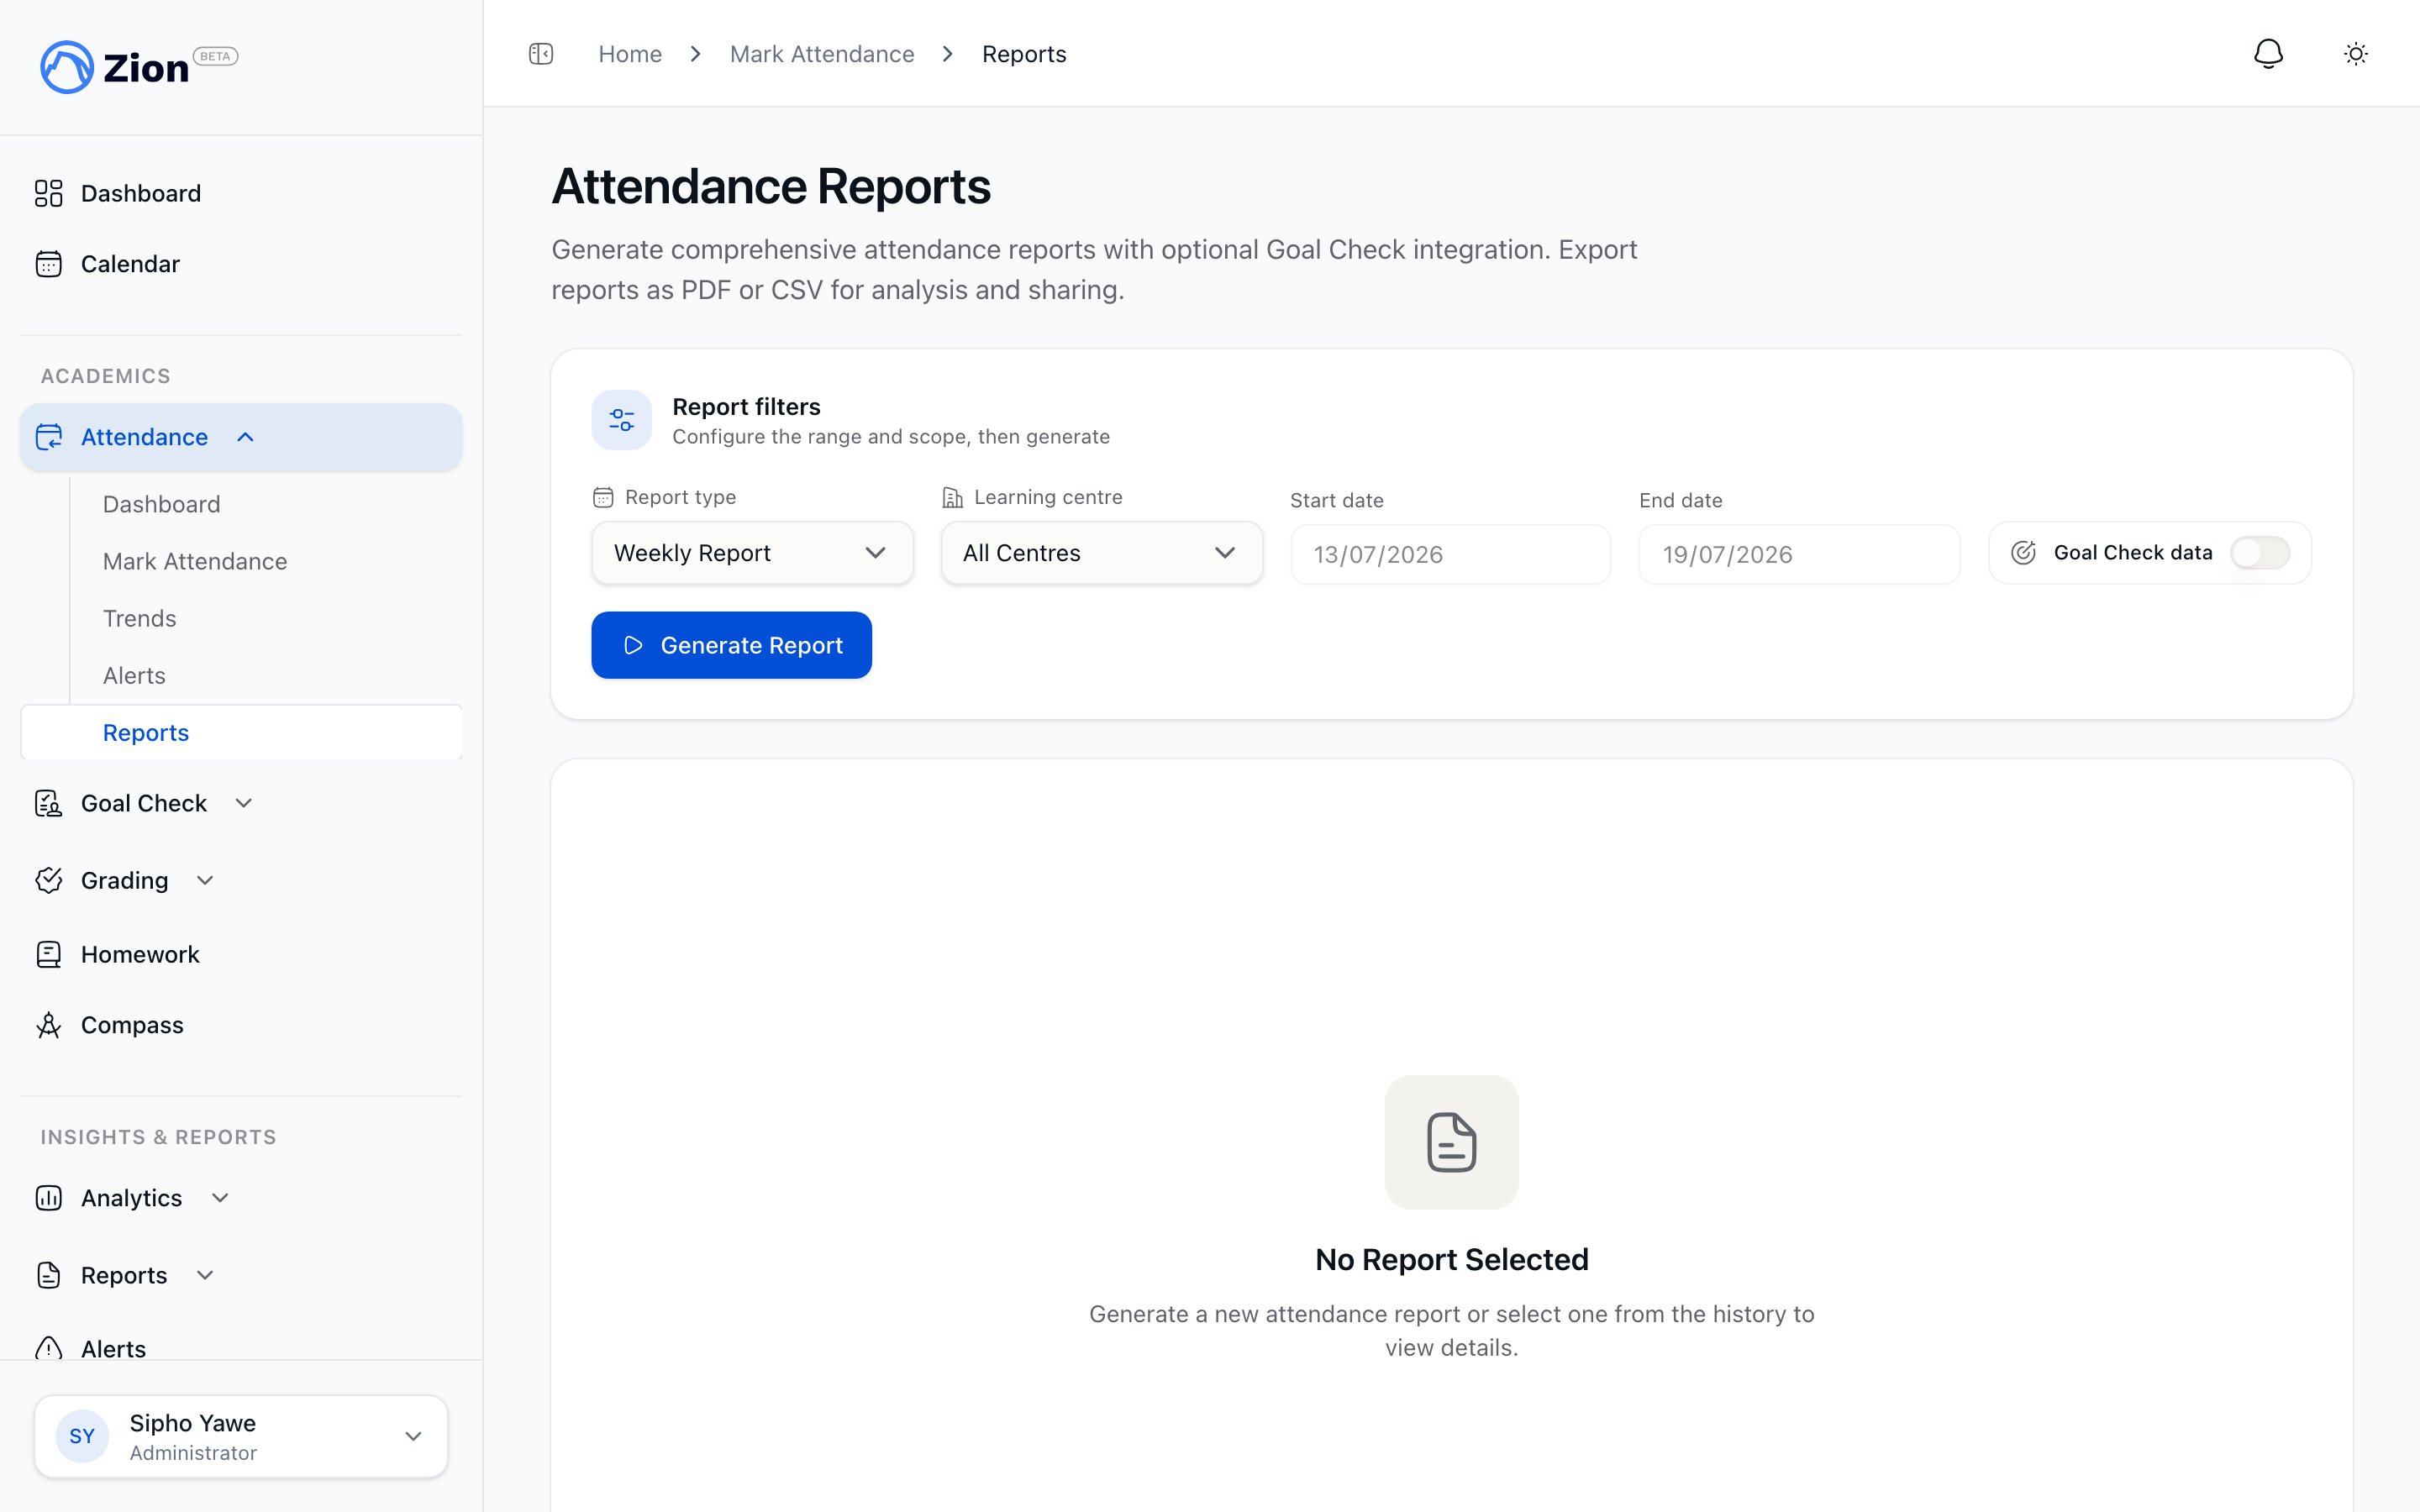Viewport: 2420px width, 1512px height.
Task: Click the Analytics chart icon
Action: tap(49, 1198)
